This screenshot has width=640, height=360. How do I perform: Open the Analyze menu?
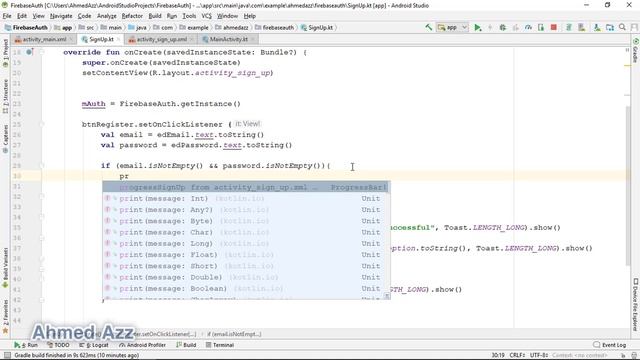[107, 16]
